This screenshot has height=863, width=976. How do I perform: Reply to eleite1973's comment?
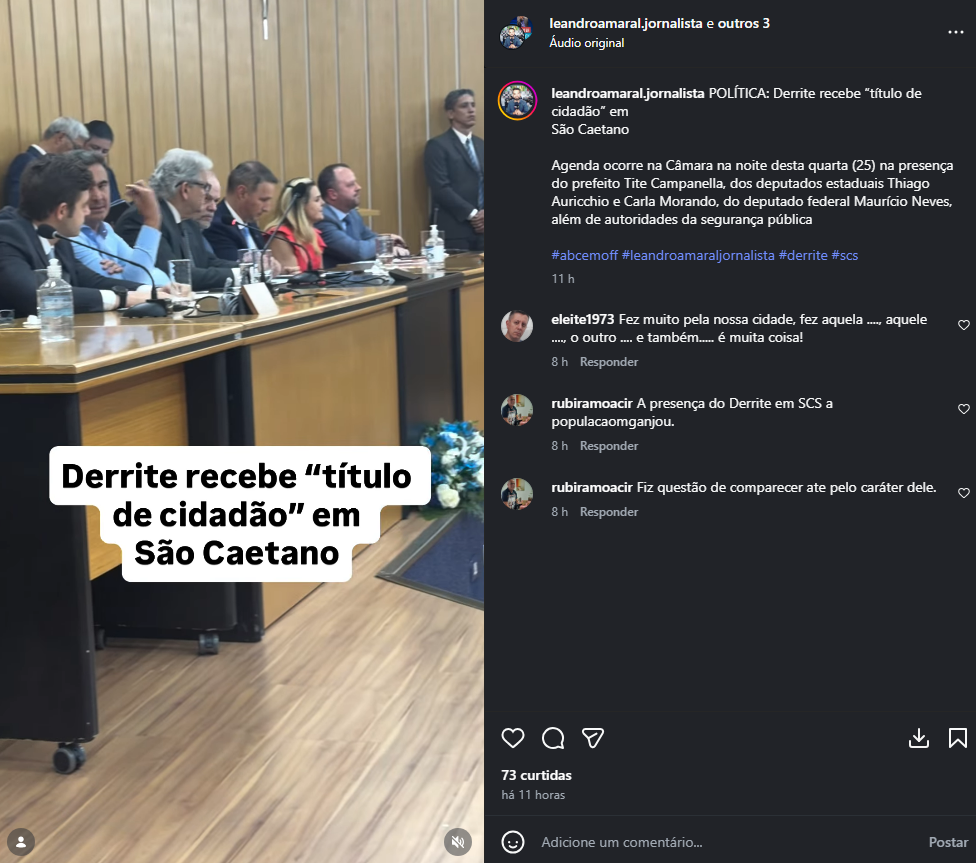(609, 362)
